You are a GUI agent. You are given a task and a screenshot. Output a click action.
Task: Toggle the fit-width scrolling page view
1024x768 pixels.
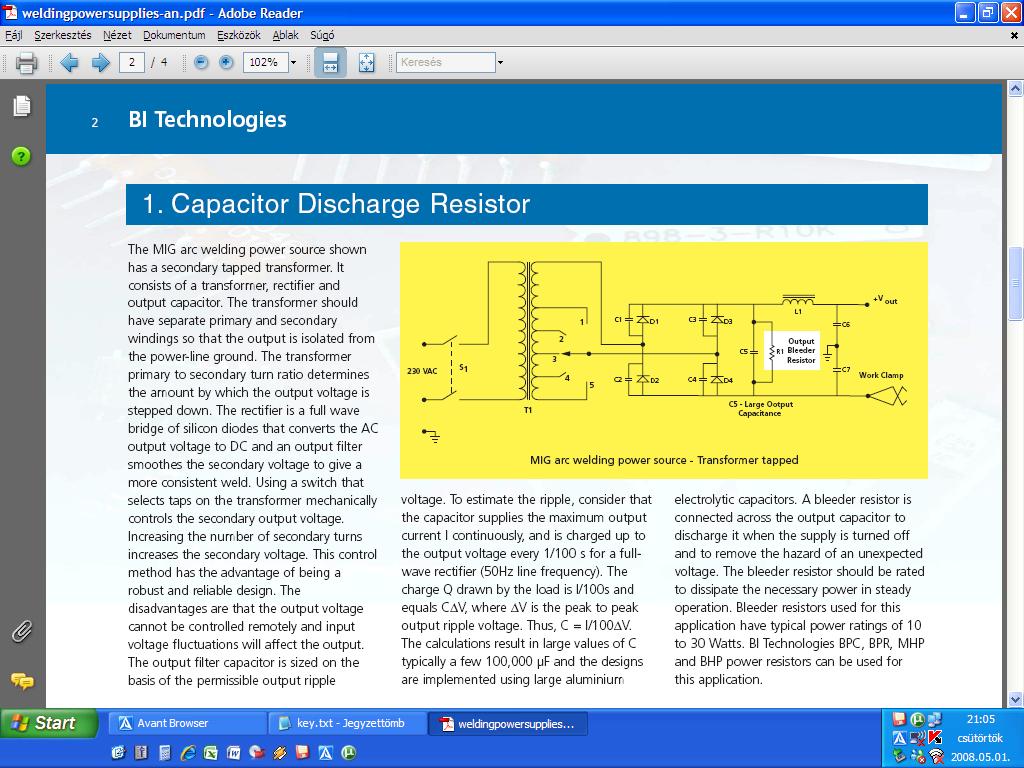pyautogui.click(x=330, y=63)
